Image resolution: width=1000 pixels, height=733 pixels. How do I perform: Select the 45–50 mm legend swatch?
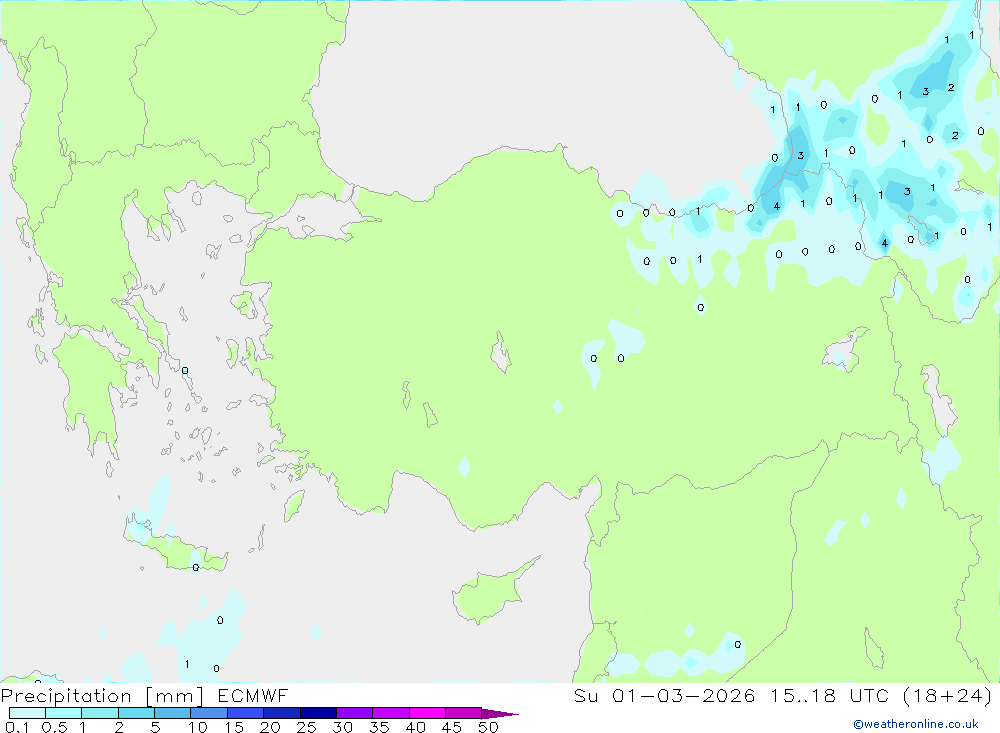(464, 713)
